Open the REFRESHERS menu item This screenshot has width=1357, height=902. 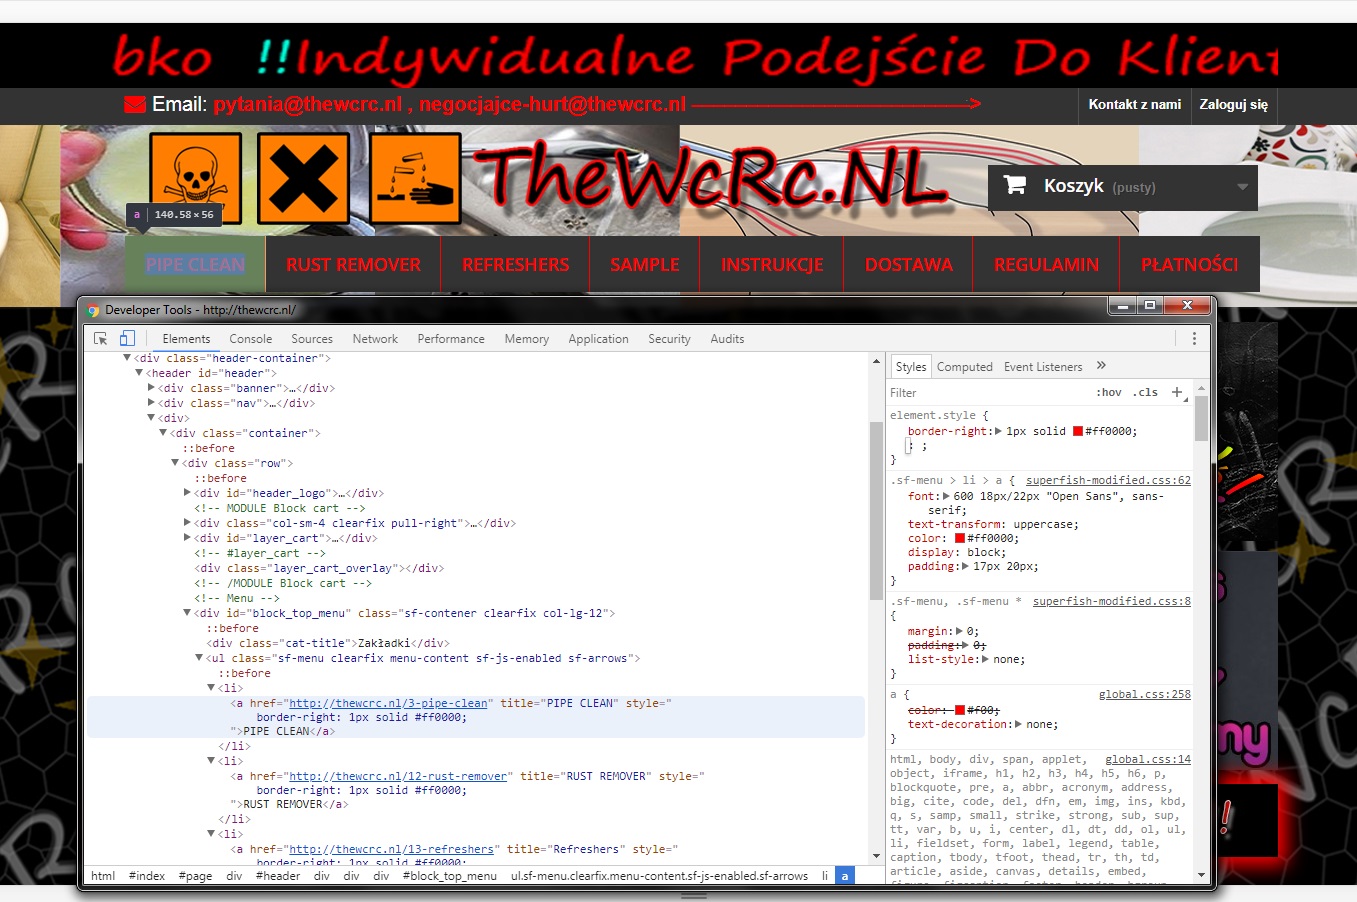[x=516, y=264]
